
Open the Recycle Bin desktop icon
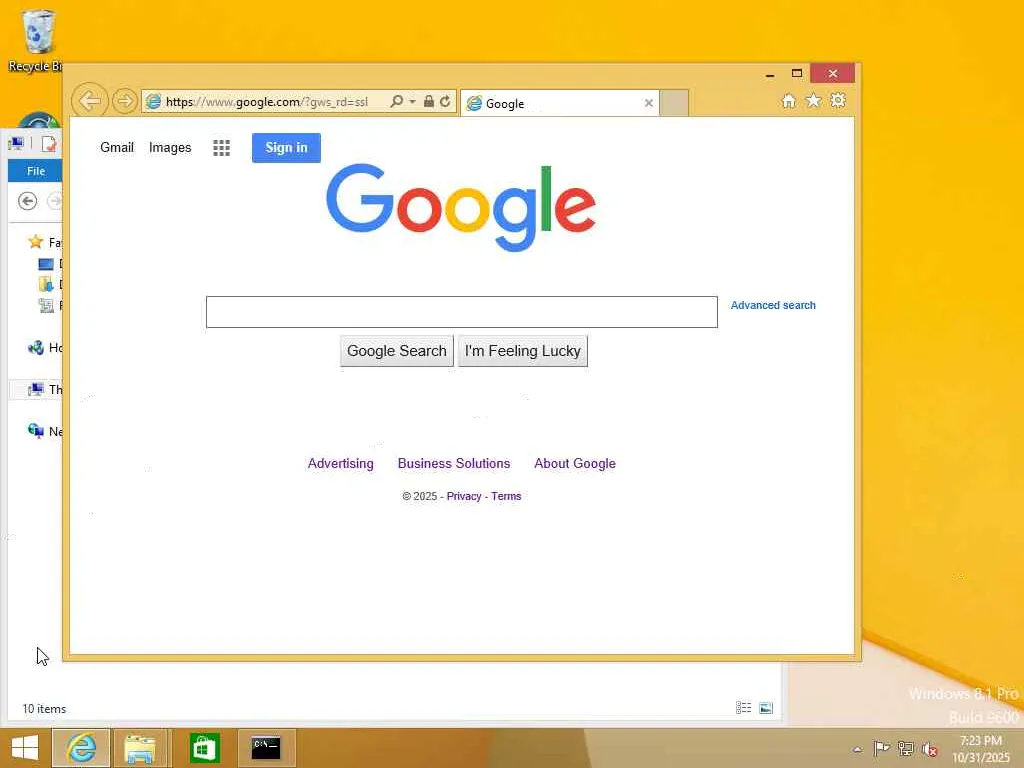tap(37, 40)
